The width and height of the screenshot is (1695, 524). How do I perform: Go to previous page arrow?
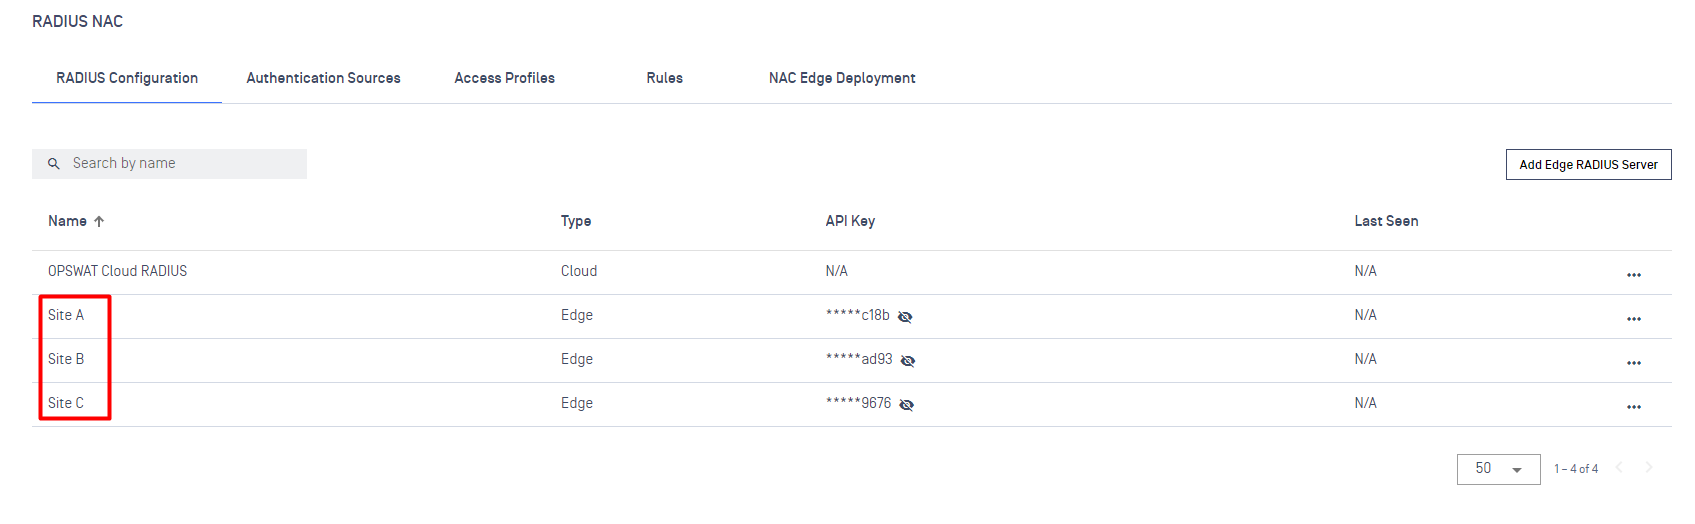(1619, 467)
